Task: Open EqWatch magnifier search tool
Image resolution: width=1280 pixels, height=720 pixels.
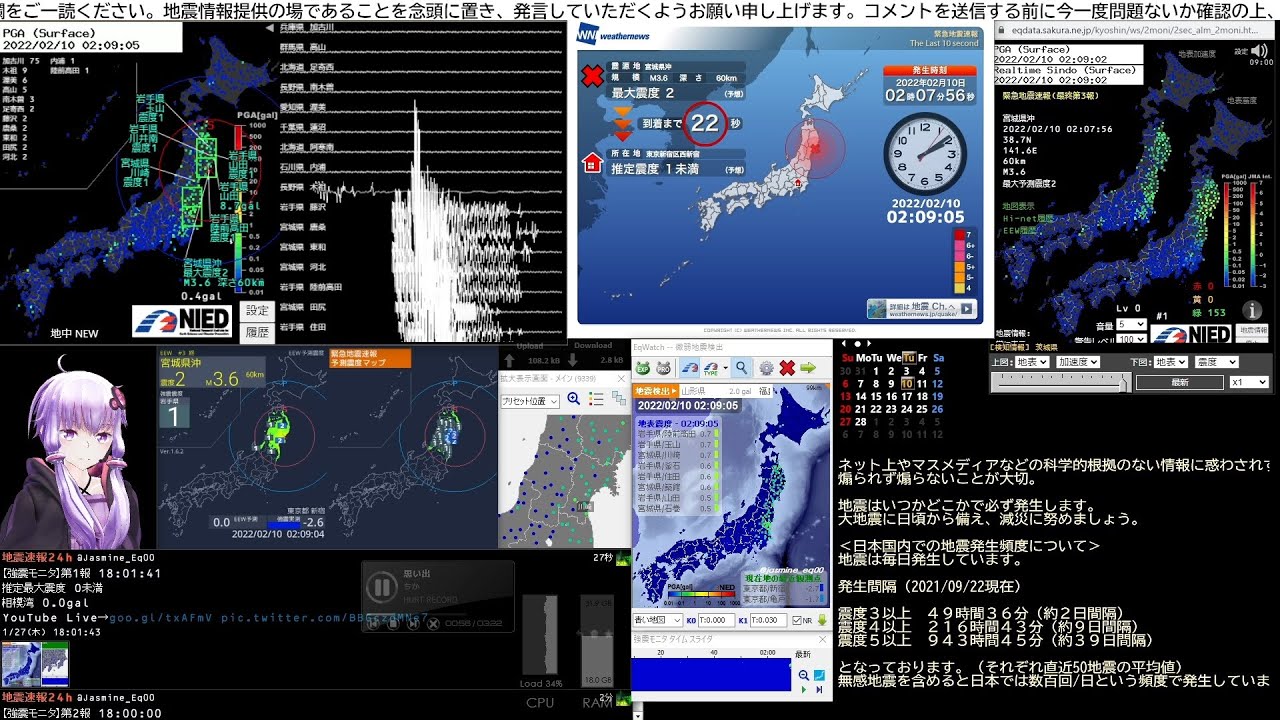Action: pyautogui.click(x=742, y=368)
